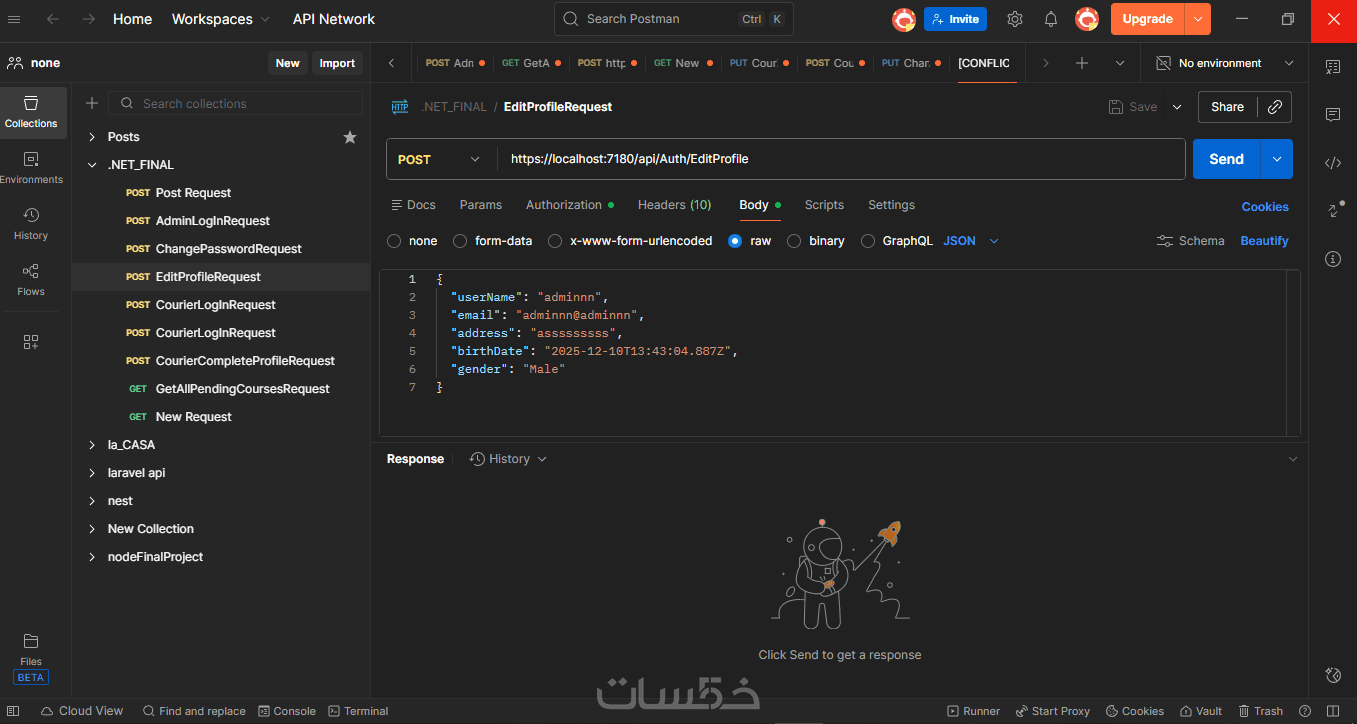Screen dimensions: 1357x724
Task: Open the Collections sidebar panel
Action: tap(31, 112)
